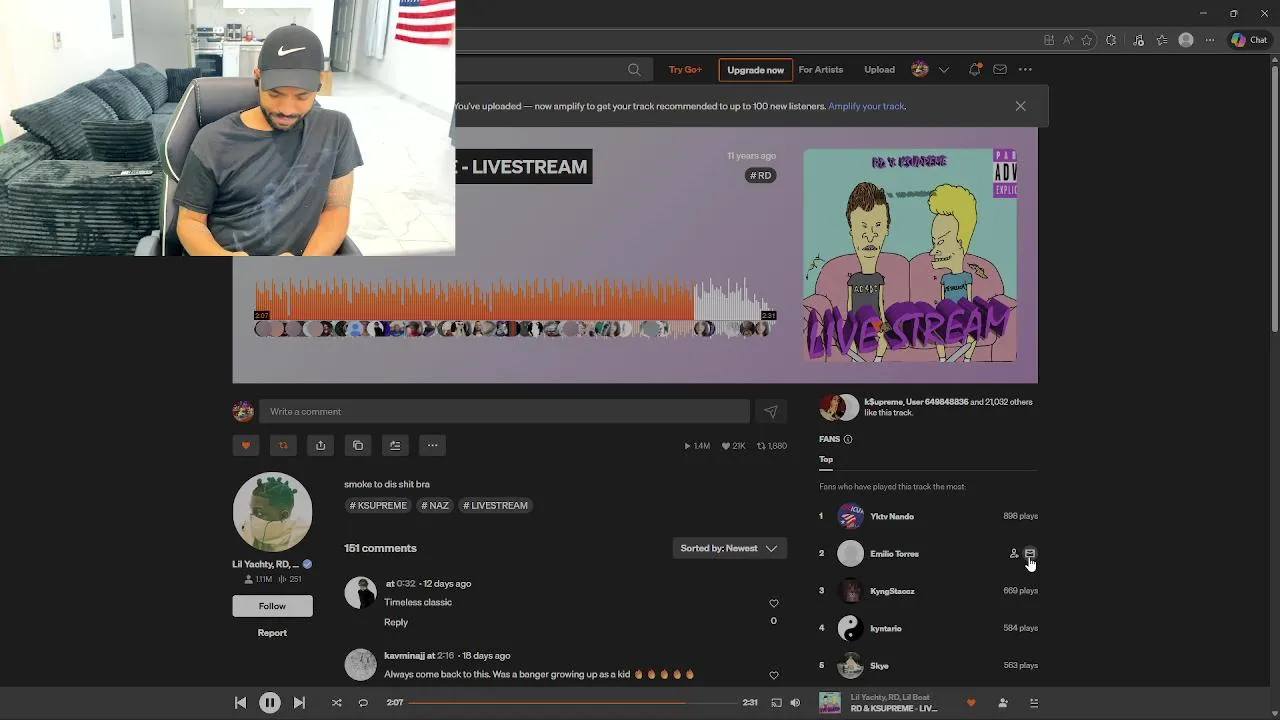Open kyntario fan profile
This screenshot has width=1280, height=720.
pos(886,629)
